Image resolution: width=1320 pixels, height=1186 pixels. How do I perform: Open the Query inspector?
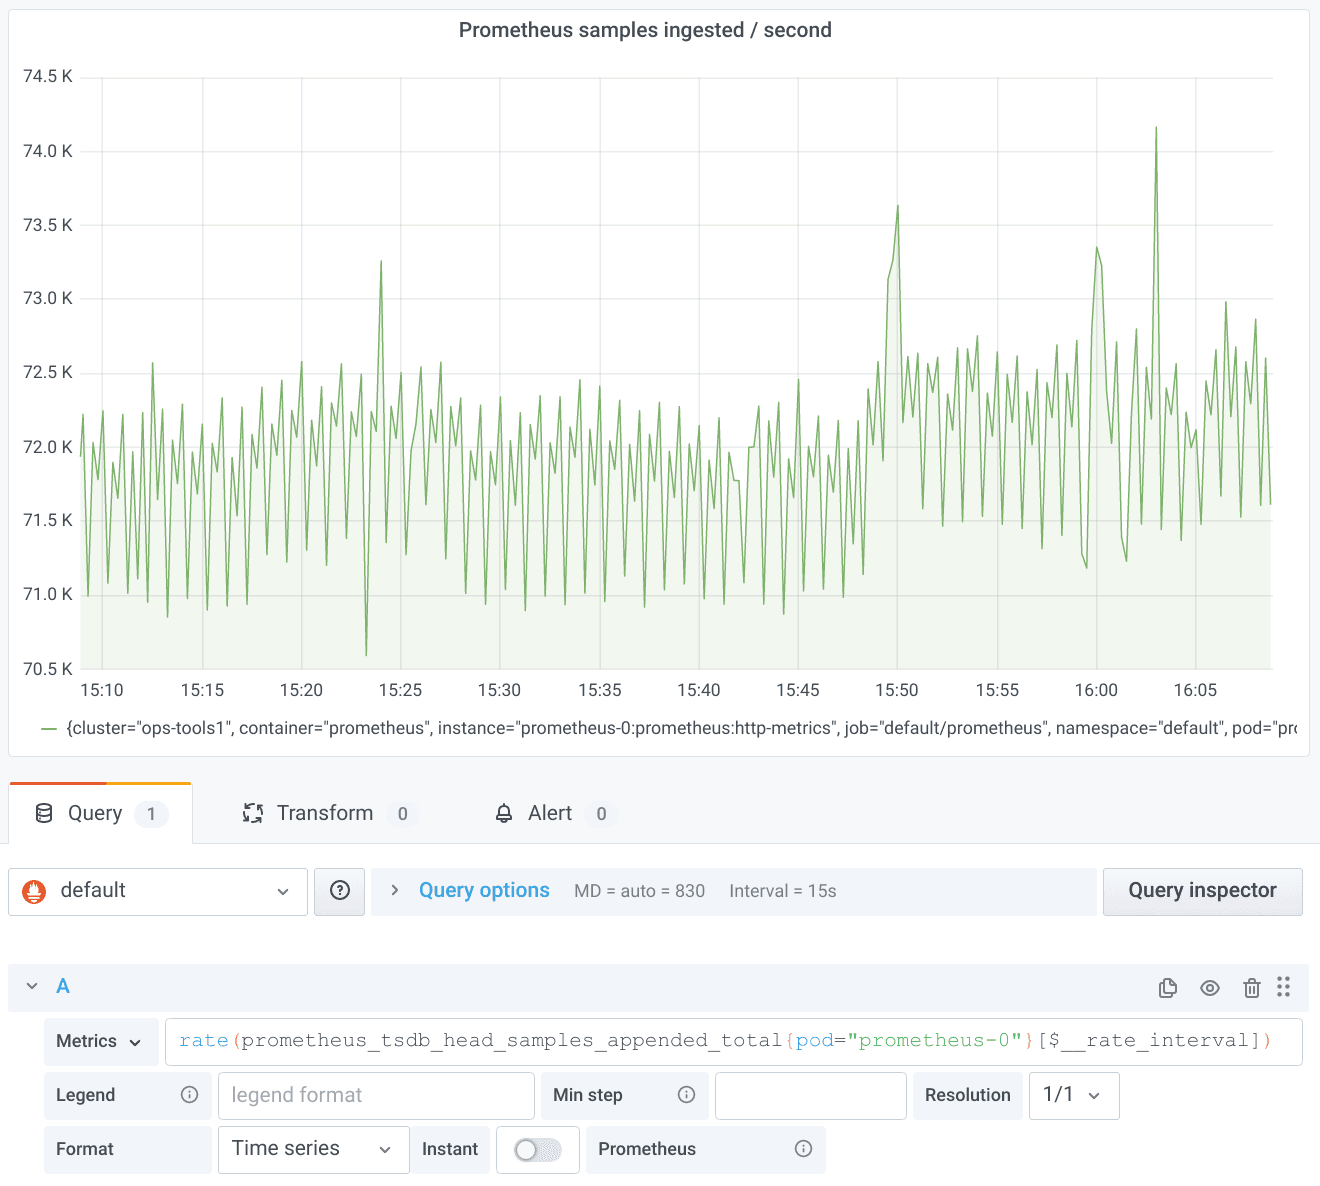[1202, 891]
